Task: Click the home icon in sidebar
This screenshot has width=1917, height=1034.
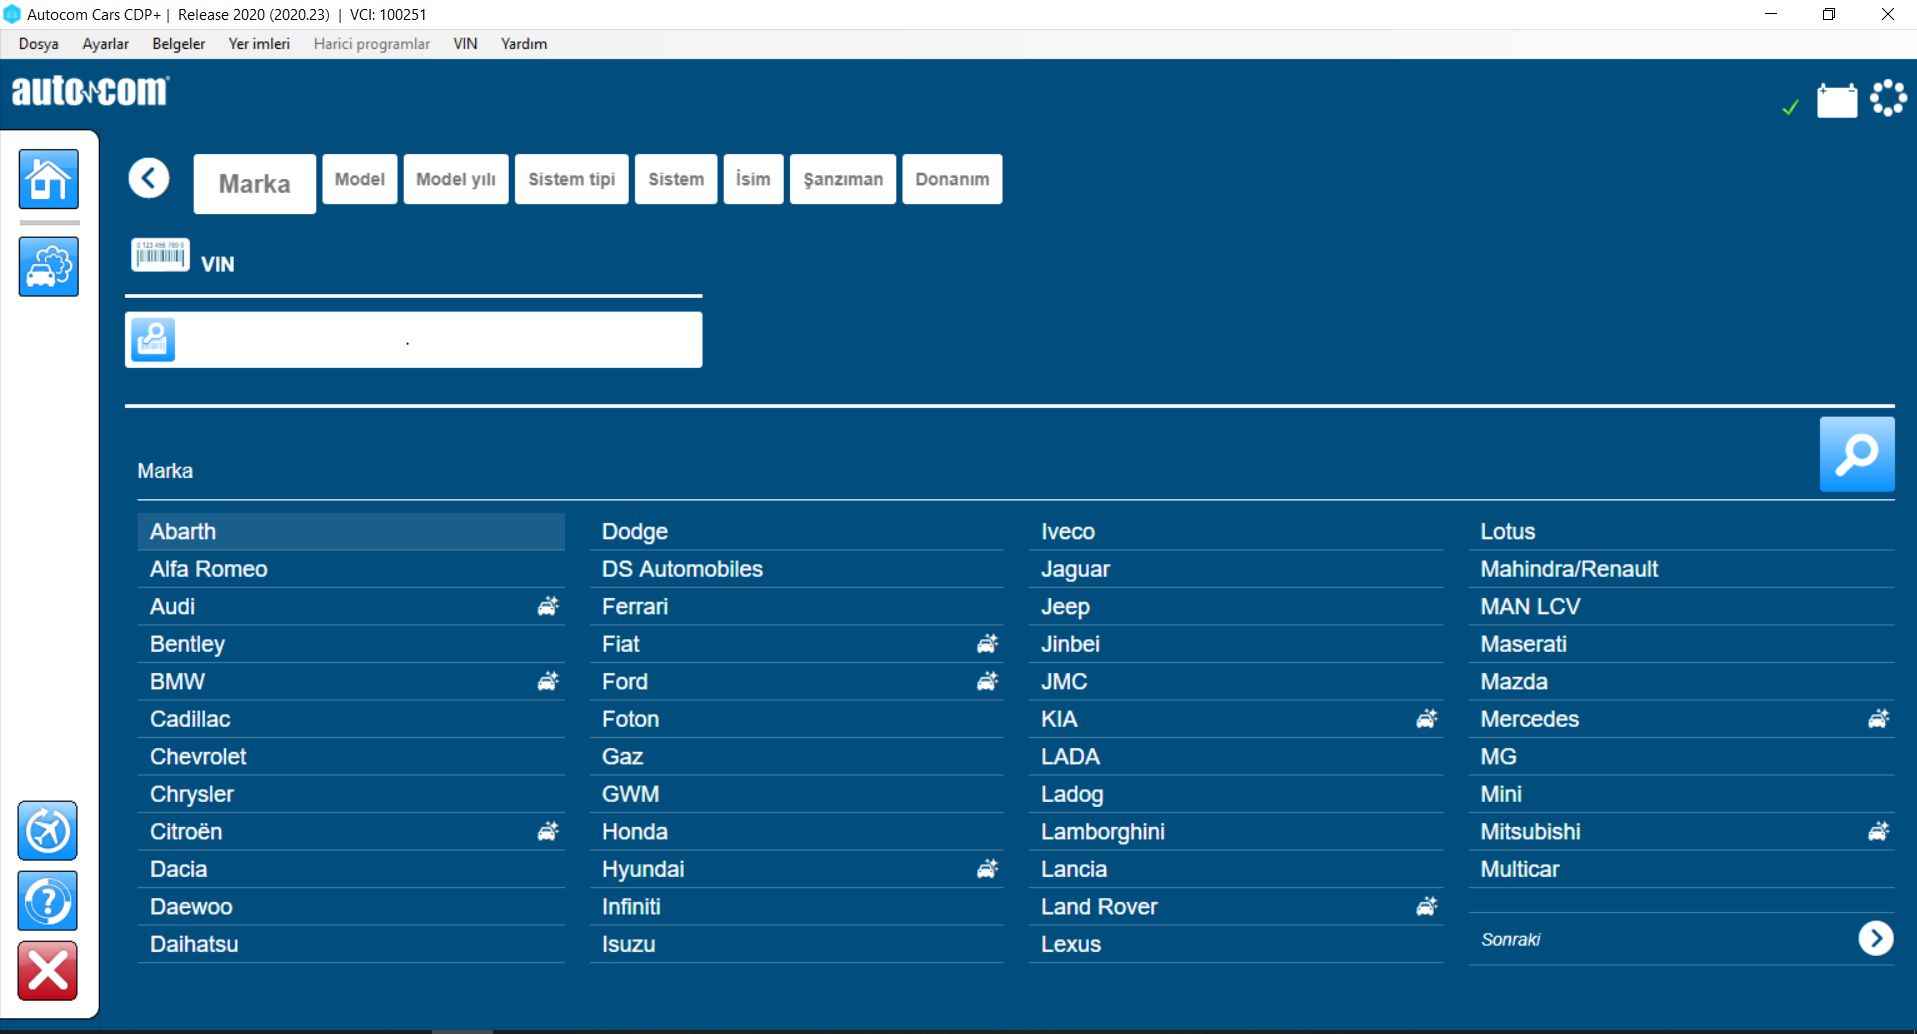Action: pyautogui.click(x=48, y=179)
